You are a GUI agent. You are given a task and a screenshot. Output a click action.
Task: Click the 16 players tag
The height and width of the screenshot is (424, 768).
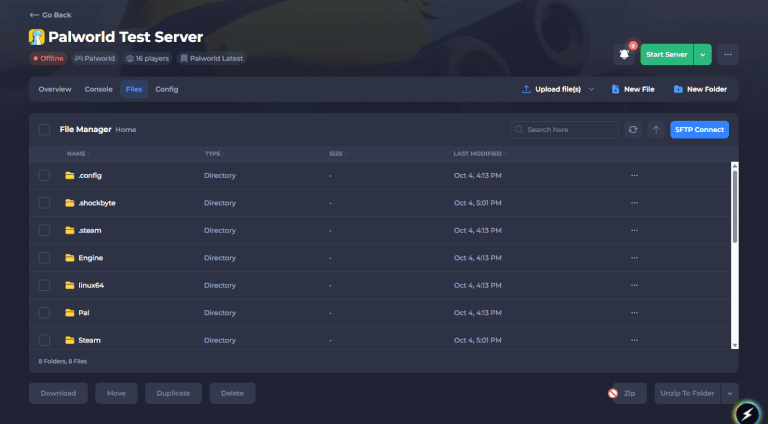point(147,58)
